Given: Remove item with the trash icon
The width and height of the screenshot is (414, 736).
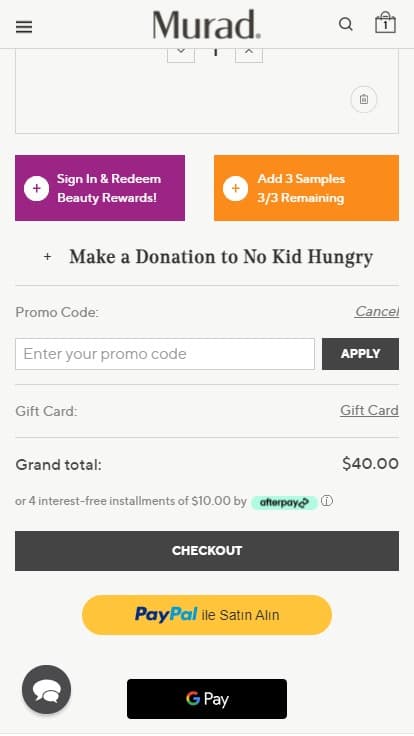Looking at the screenshot, I should tap(364, 100).
